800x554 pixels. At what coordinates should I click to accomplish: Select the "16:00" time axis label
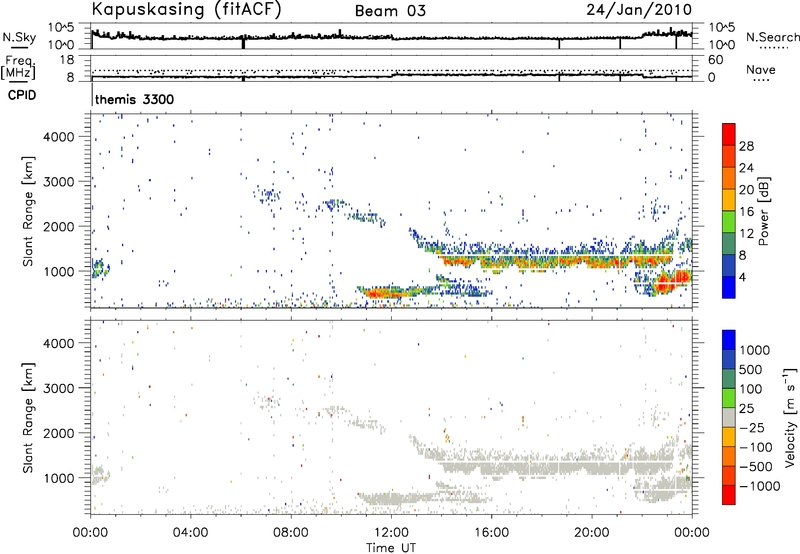point(491,532)
